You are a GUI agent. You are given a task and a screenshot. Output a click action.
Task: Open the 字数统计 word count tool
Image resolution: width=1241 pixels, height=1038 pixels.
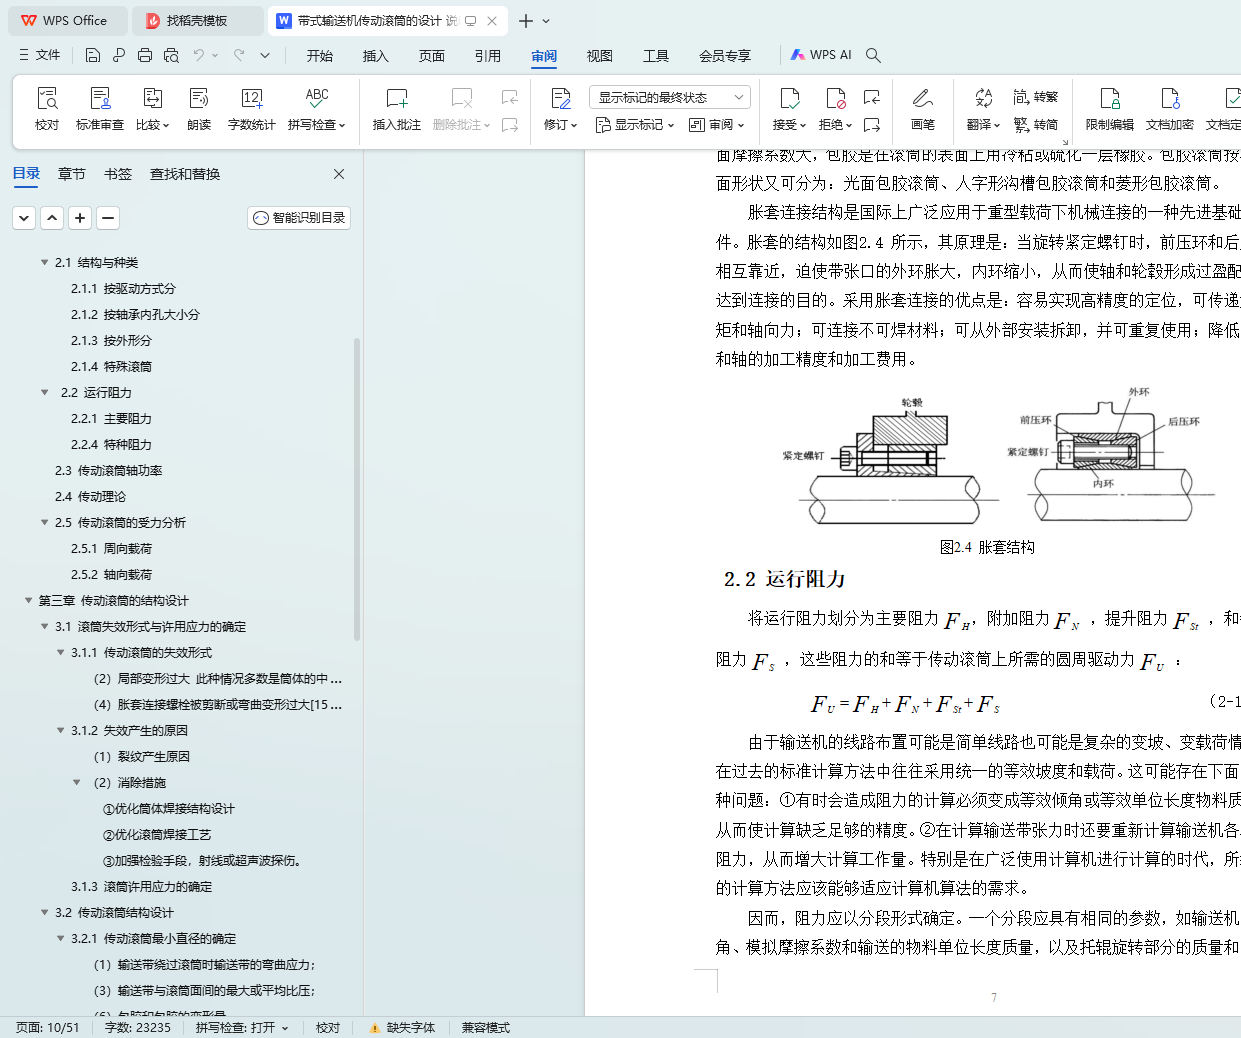pyautogui.click(x=251, y=109)
